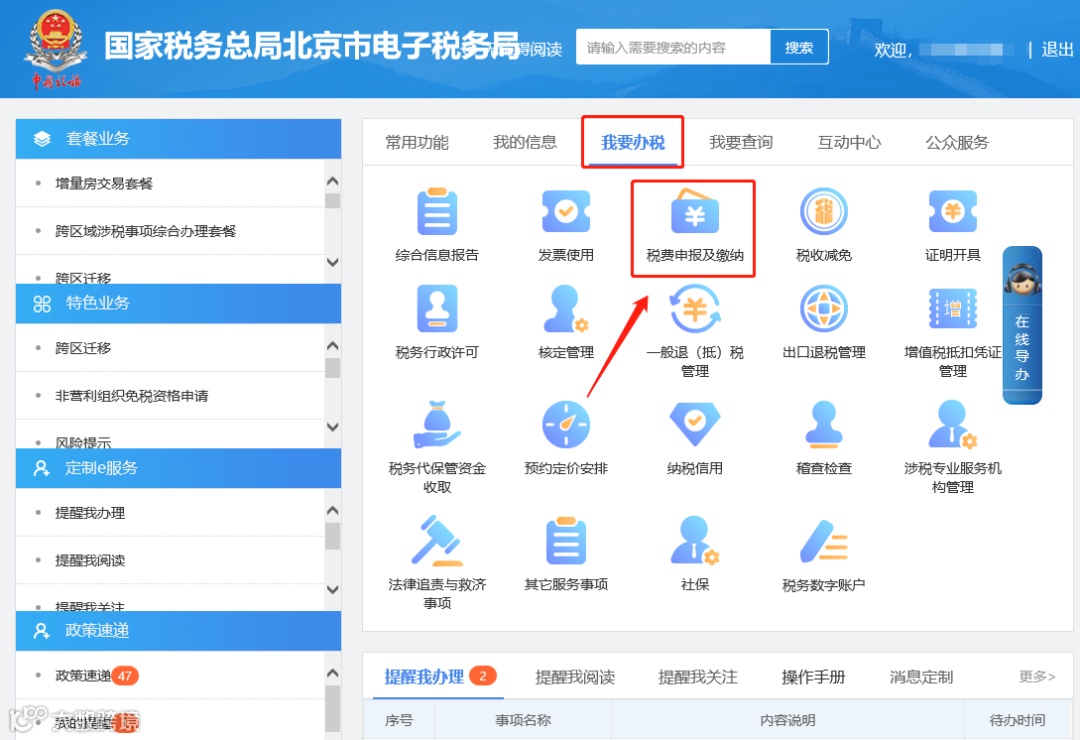
Task: Click the 套餐业务 panel header
Action: pyautogui.click(x=178, y=138)
